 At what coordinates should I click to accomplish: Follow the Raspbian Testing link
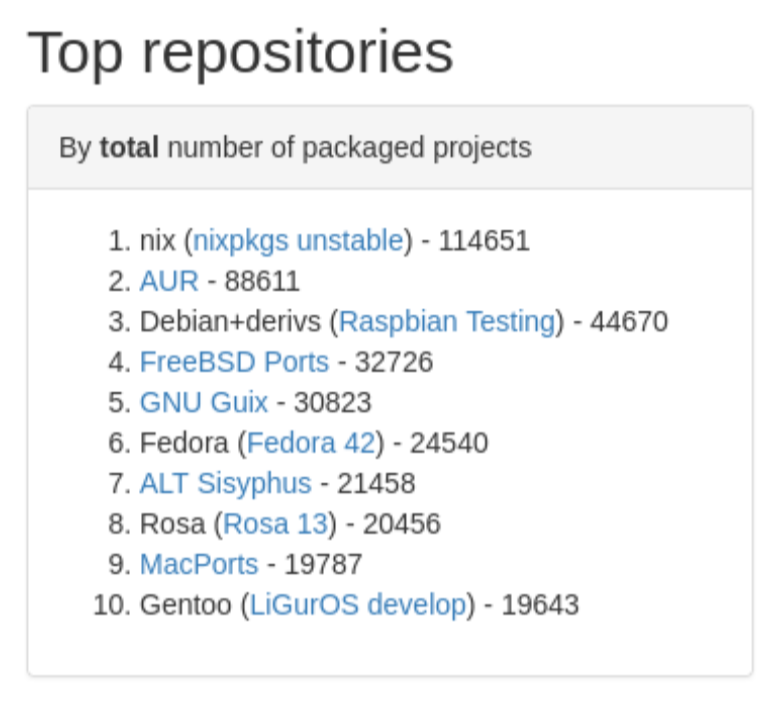tap(447, 322)
